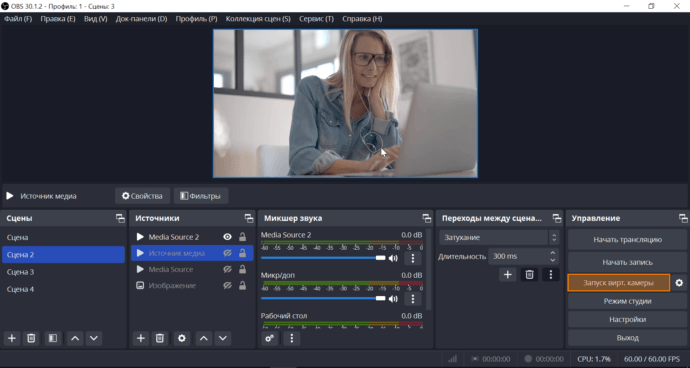Viewport: 690px width, 368px height.
Task: Open Фильтры for the selected source
Action: [x=201, y=196]
